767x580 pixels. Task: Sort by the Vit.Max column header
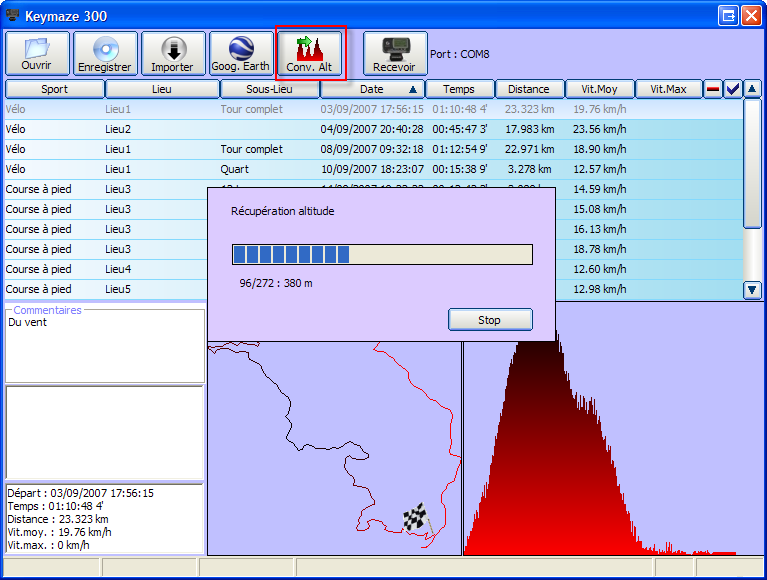point(669,89)
